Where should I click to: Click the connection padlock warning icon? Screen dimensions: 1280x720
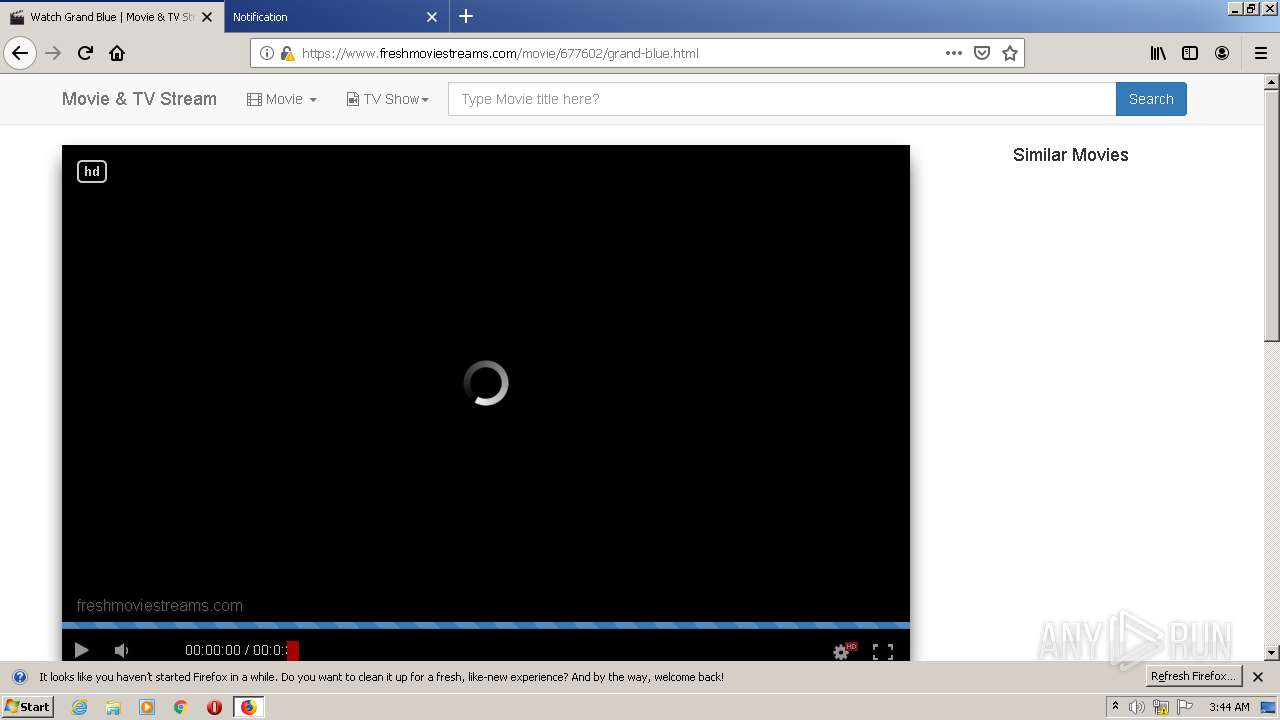(x=287, y=53)
